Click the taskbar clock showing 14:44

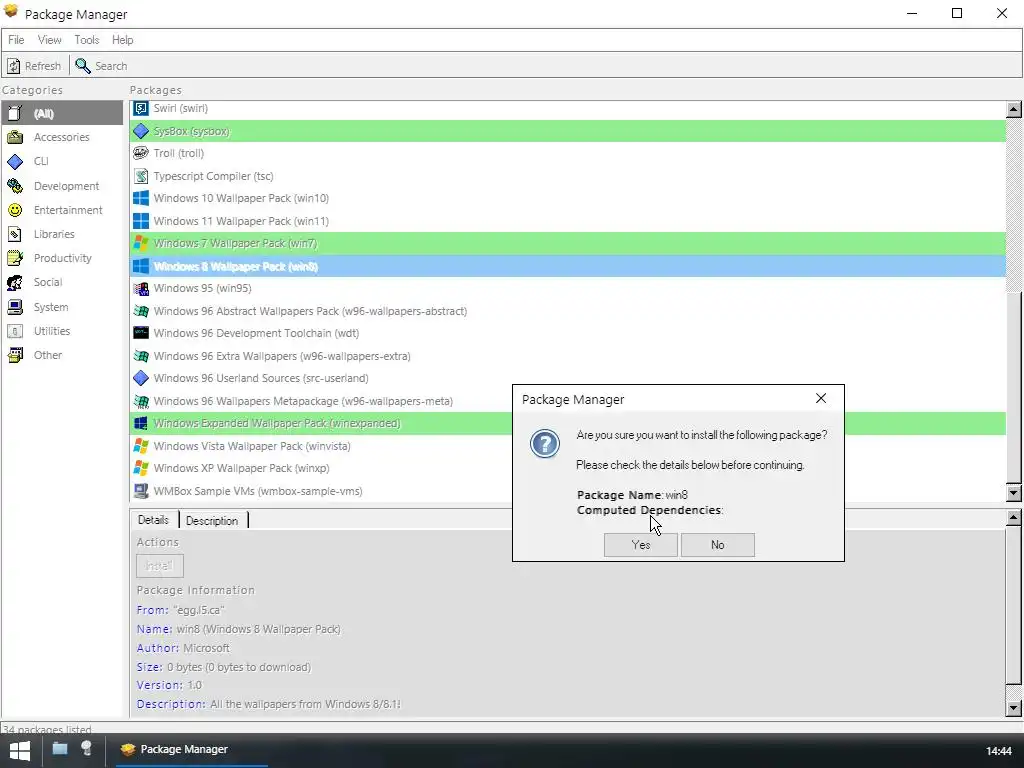point(999,751)
